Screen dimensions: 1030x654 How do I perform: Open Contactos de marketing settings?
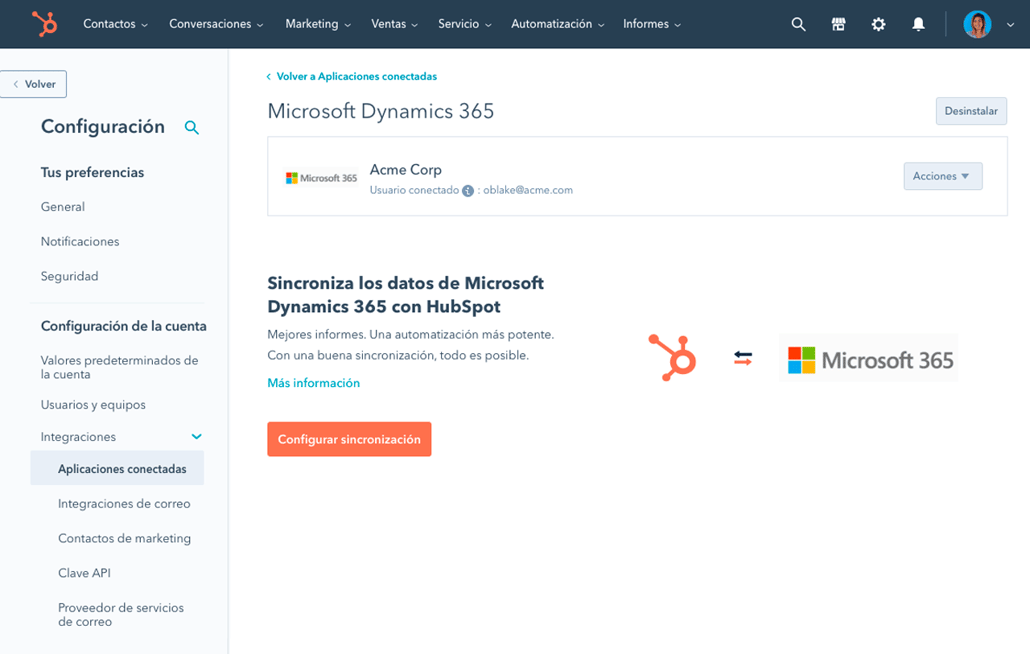pyautogui.click(x=124, y=538)
